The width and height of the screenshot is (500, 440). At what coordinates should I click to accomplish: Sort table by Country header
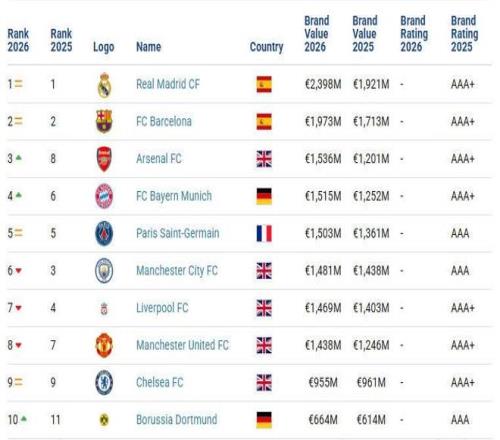266,47
